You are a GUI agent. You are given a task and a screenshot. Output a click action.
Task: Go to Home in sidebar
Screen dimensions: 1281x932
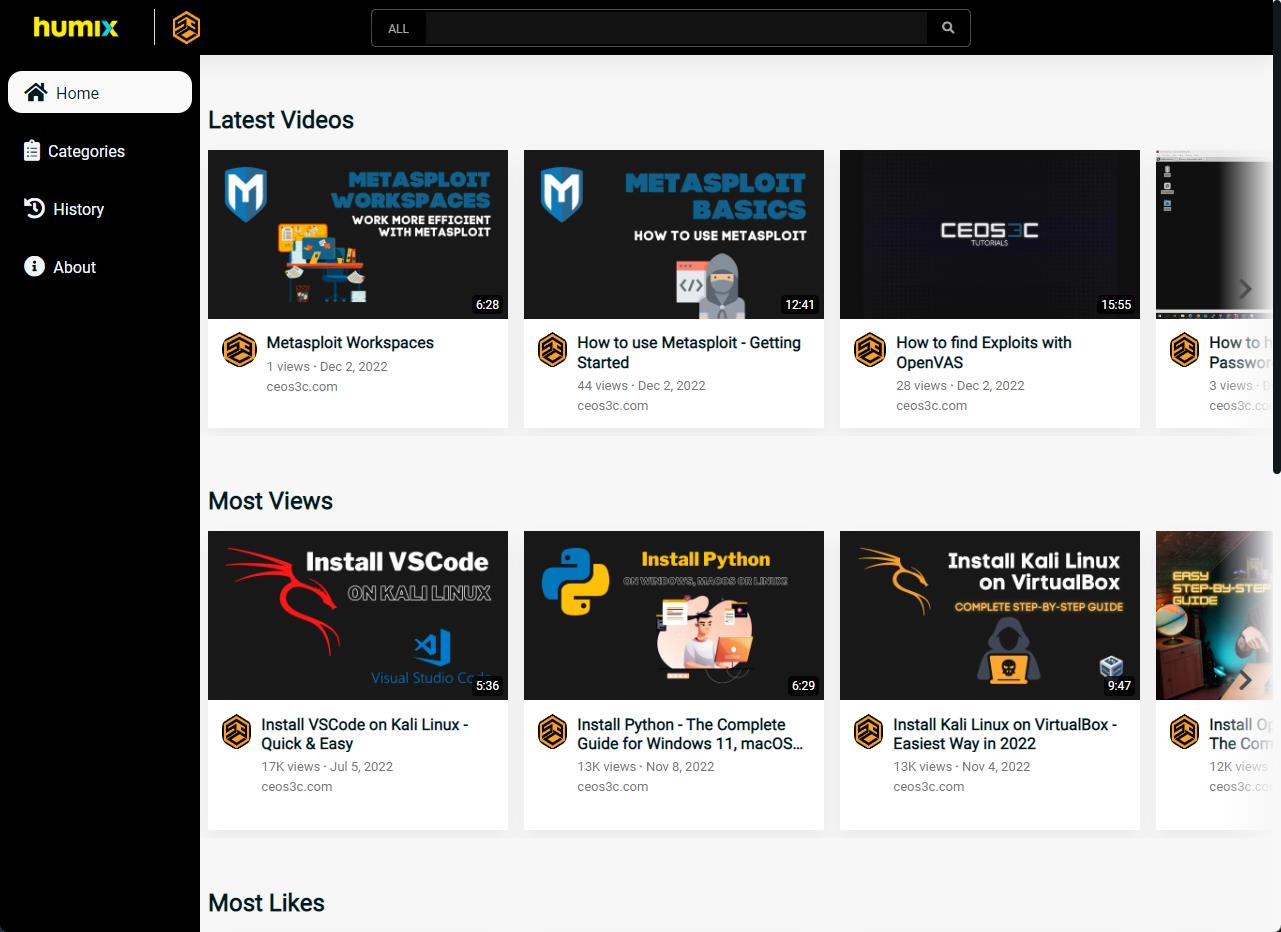(100, 92)
